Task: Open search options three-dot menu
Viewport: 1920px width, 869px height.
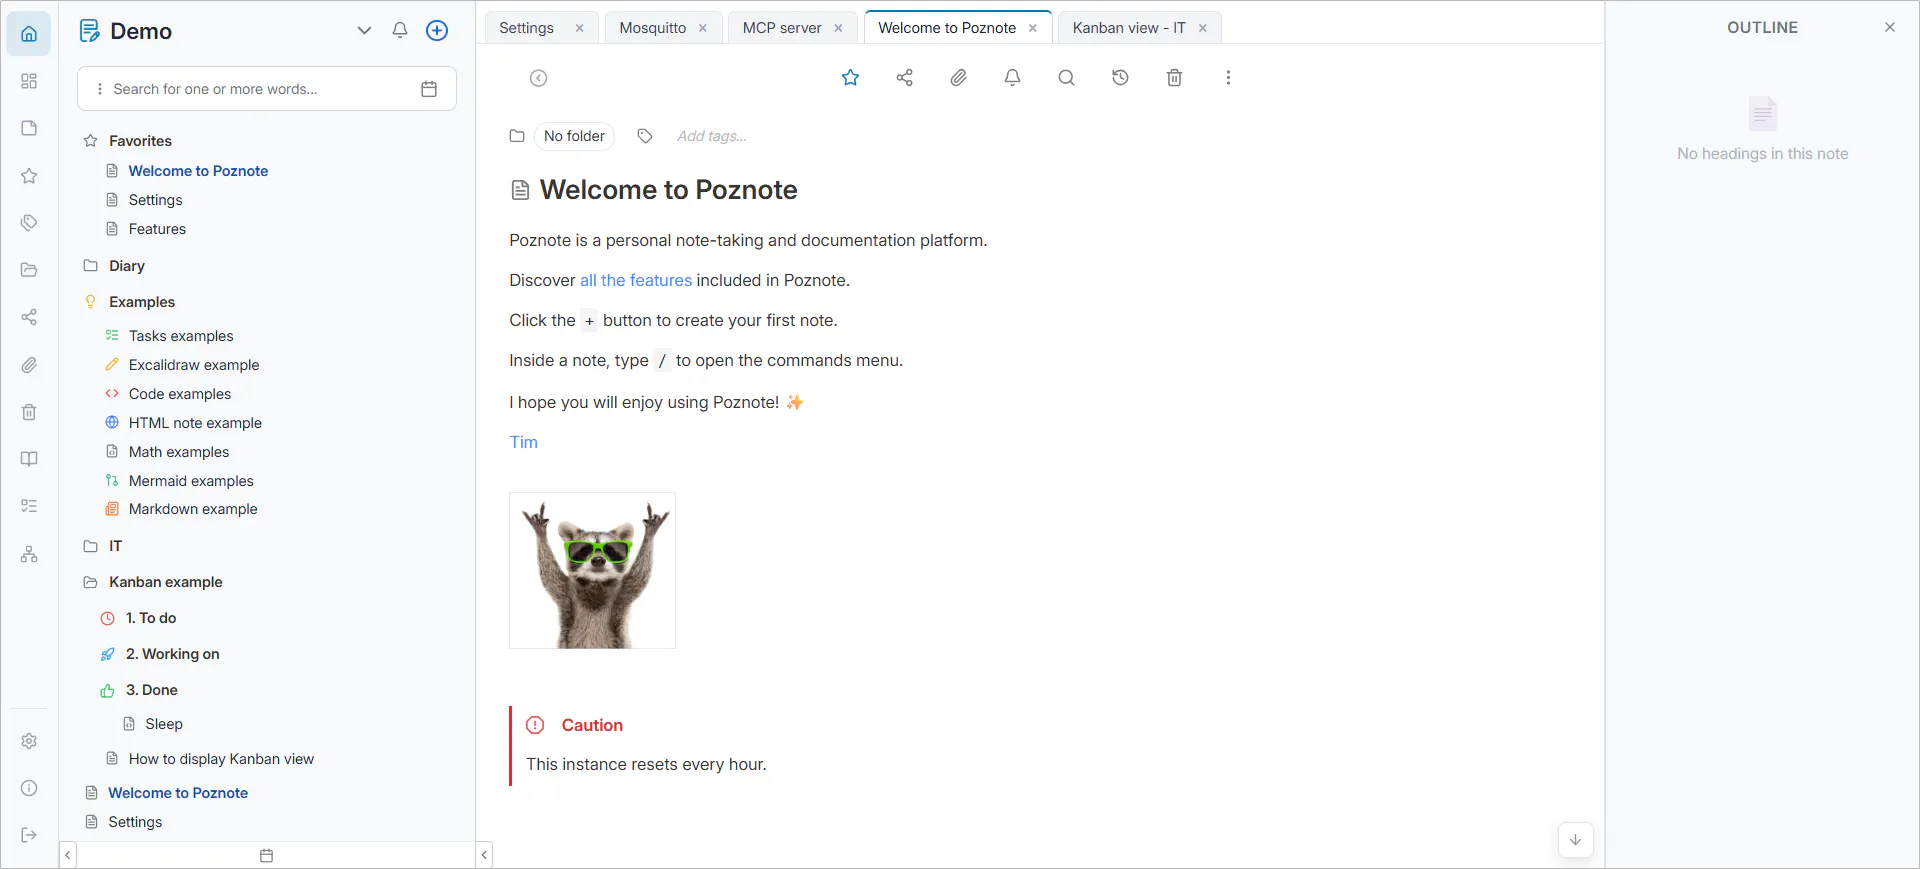Action: point(99,89)
